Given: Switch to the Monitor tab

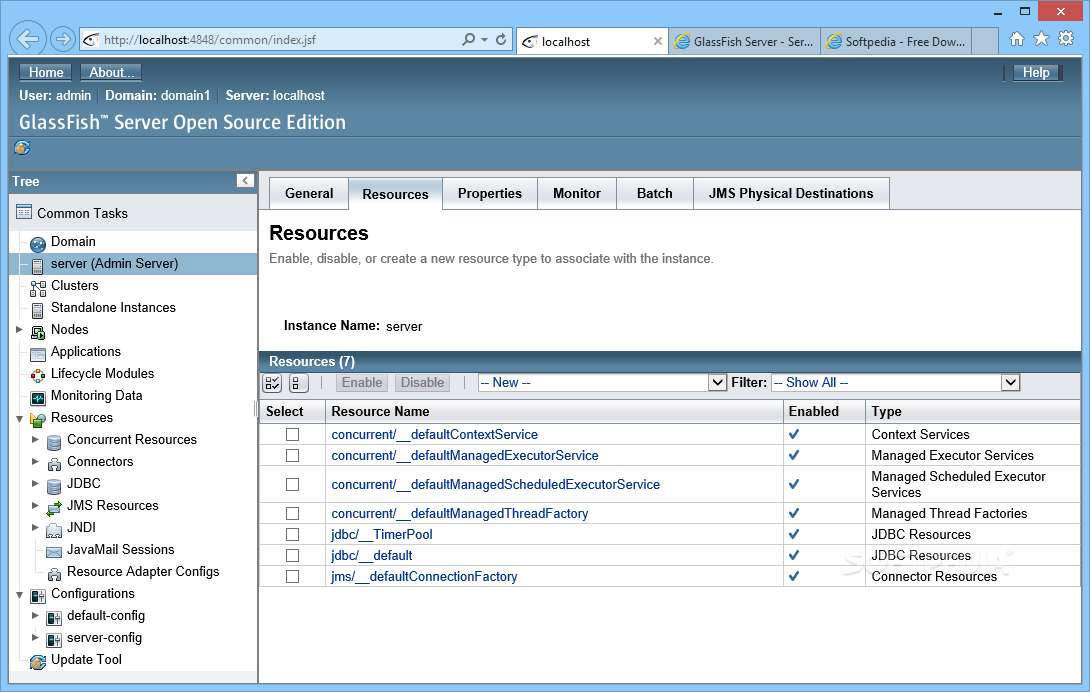Looking at the screenshot, I should [x=576, y=193].
